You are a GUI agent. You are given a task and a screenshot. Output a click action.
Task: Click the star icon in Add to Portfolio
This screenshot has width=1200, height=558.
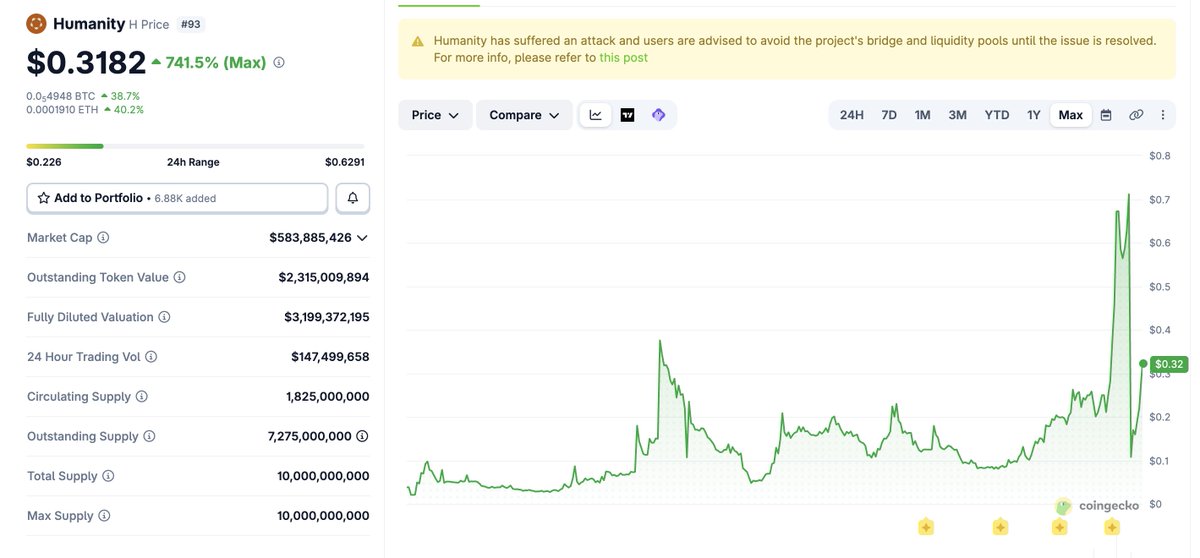point(43,198)
